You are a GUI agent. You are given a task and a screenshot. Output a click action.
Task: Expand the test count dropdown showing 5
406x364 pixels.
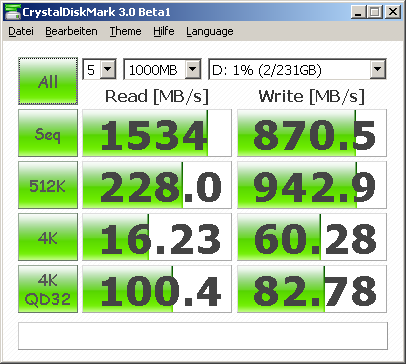(108, 69)
